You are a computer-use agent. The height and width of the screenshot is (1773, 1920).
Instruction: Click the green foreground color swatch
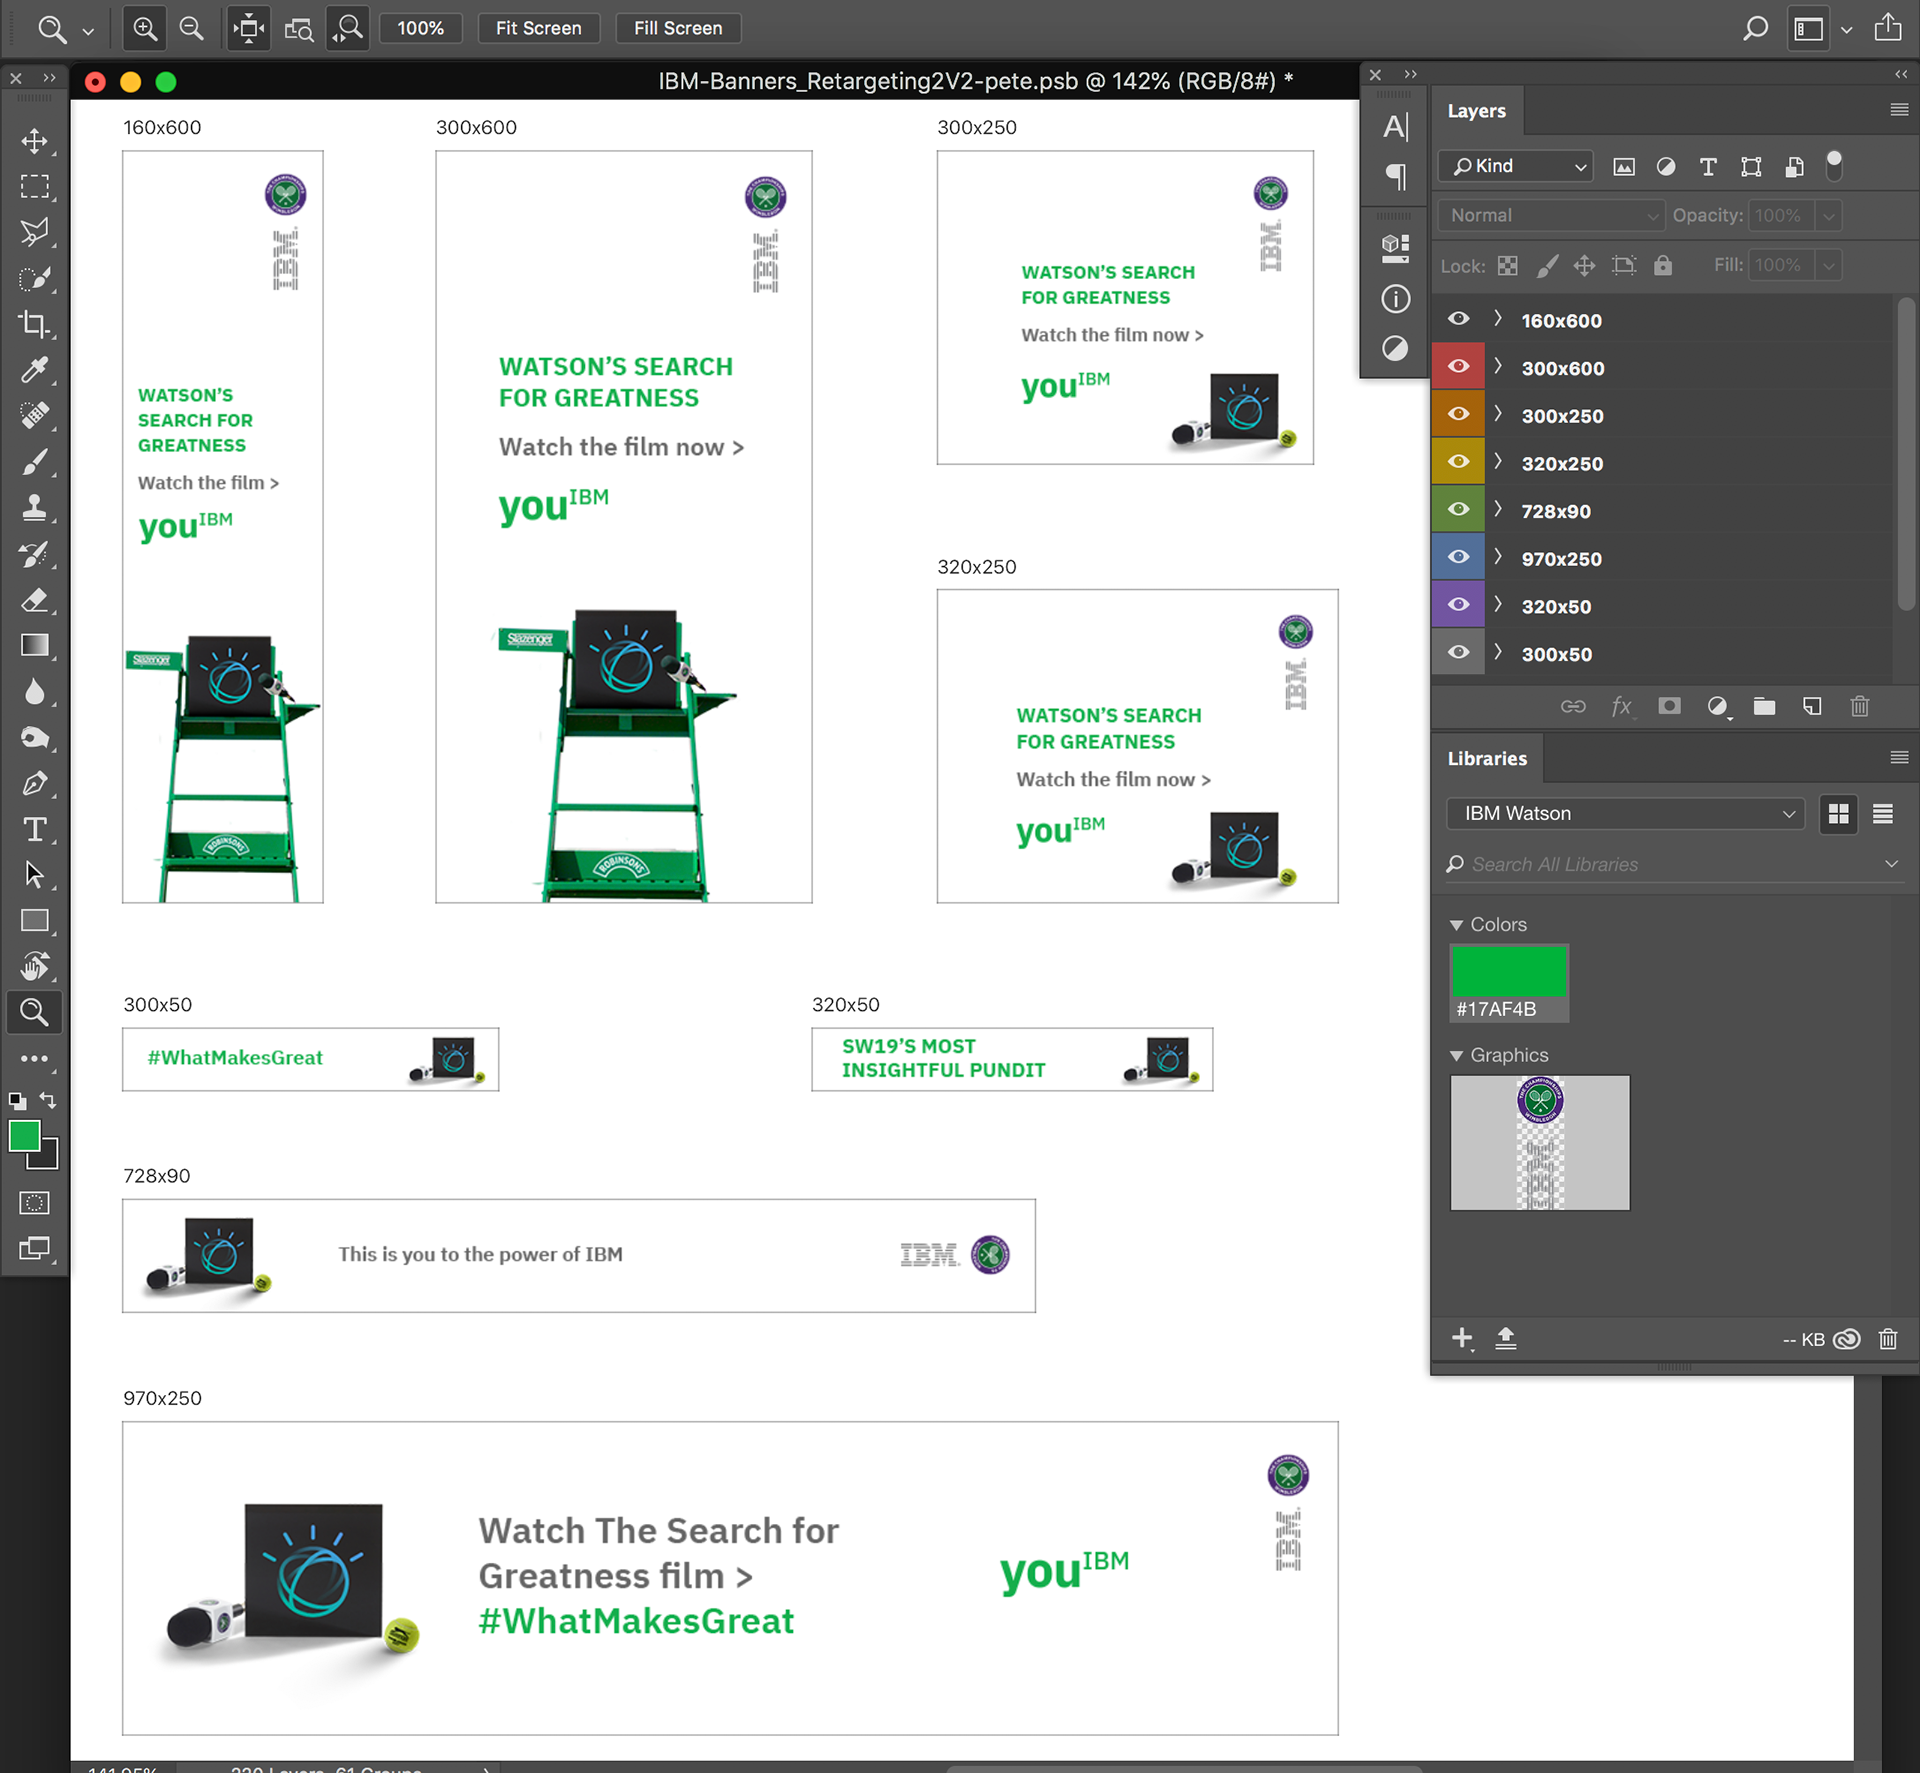[x=24, y=1137]
